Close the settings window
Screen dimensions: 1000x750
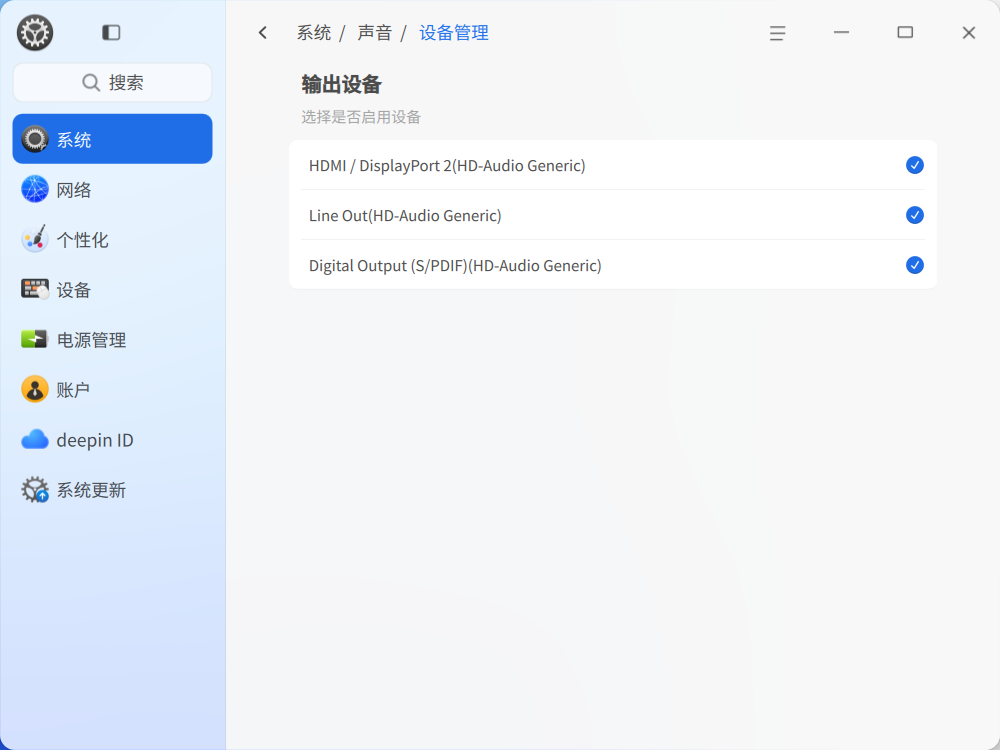pos(968,33)
